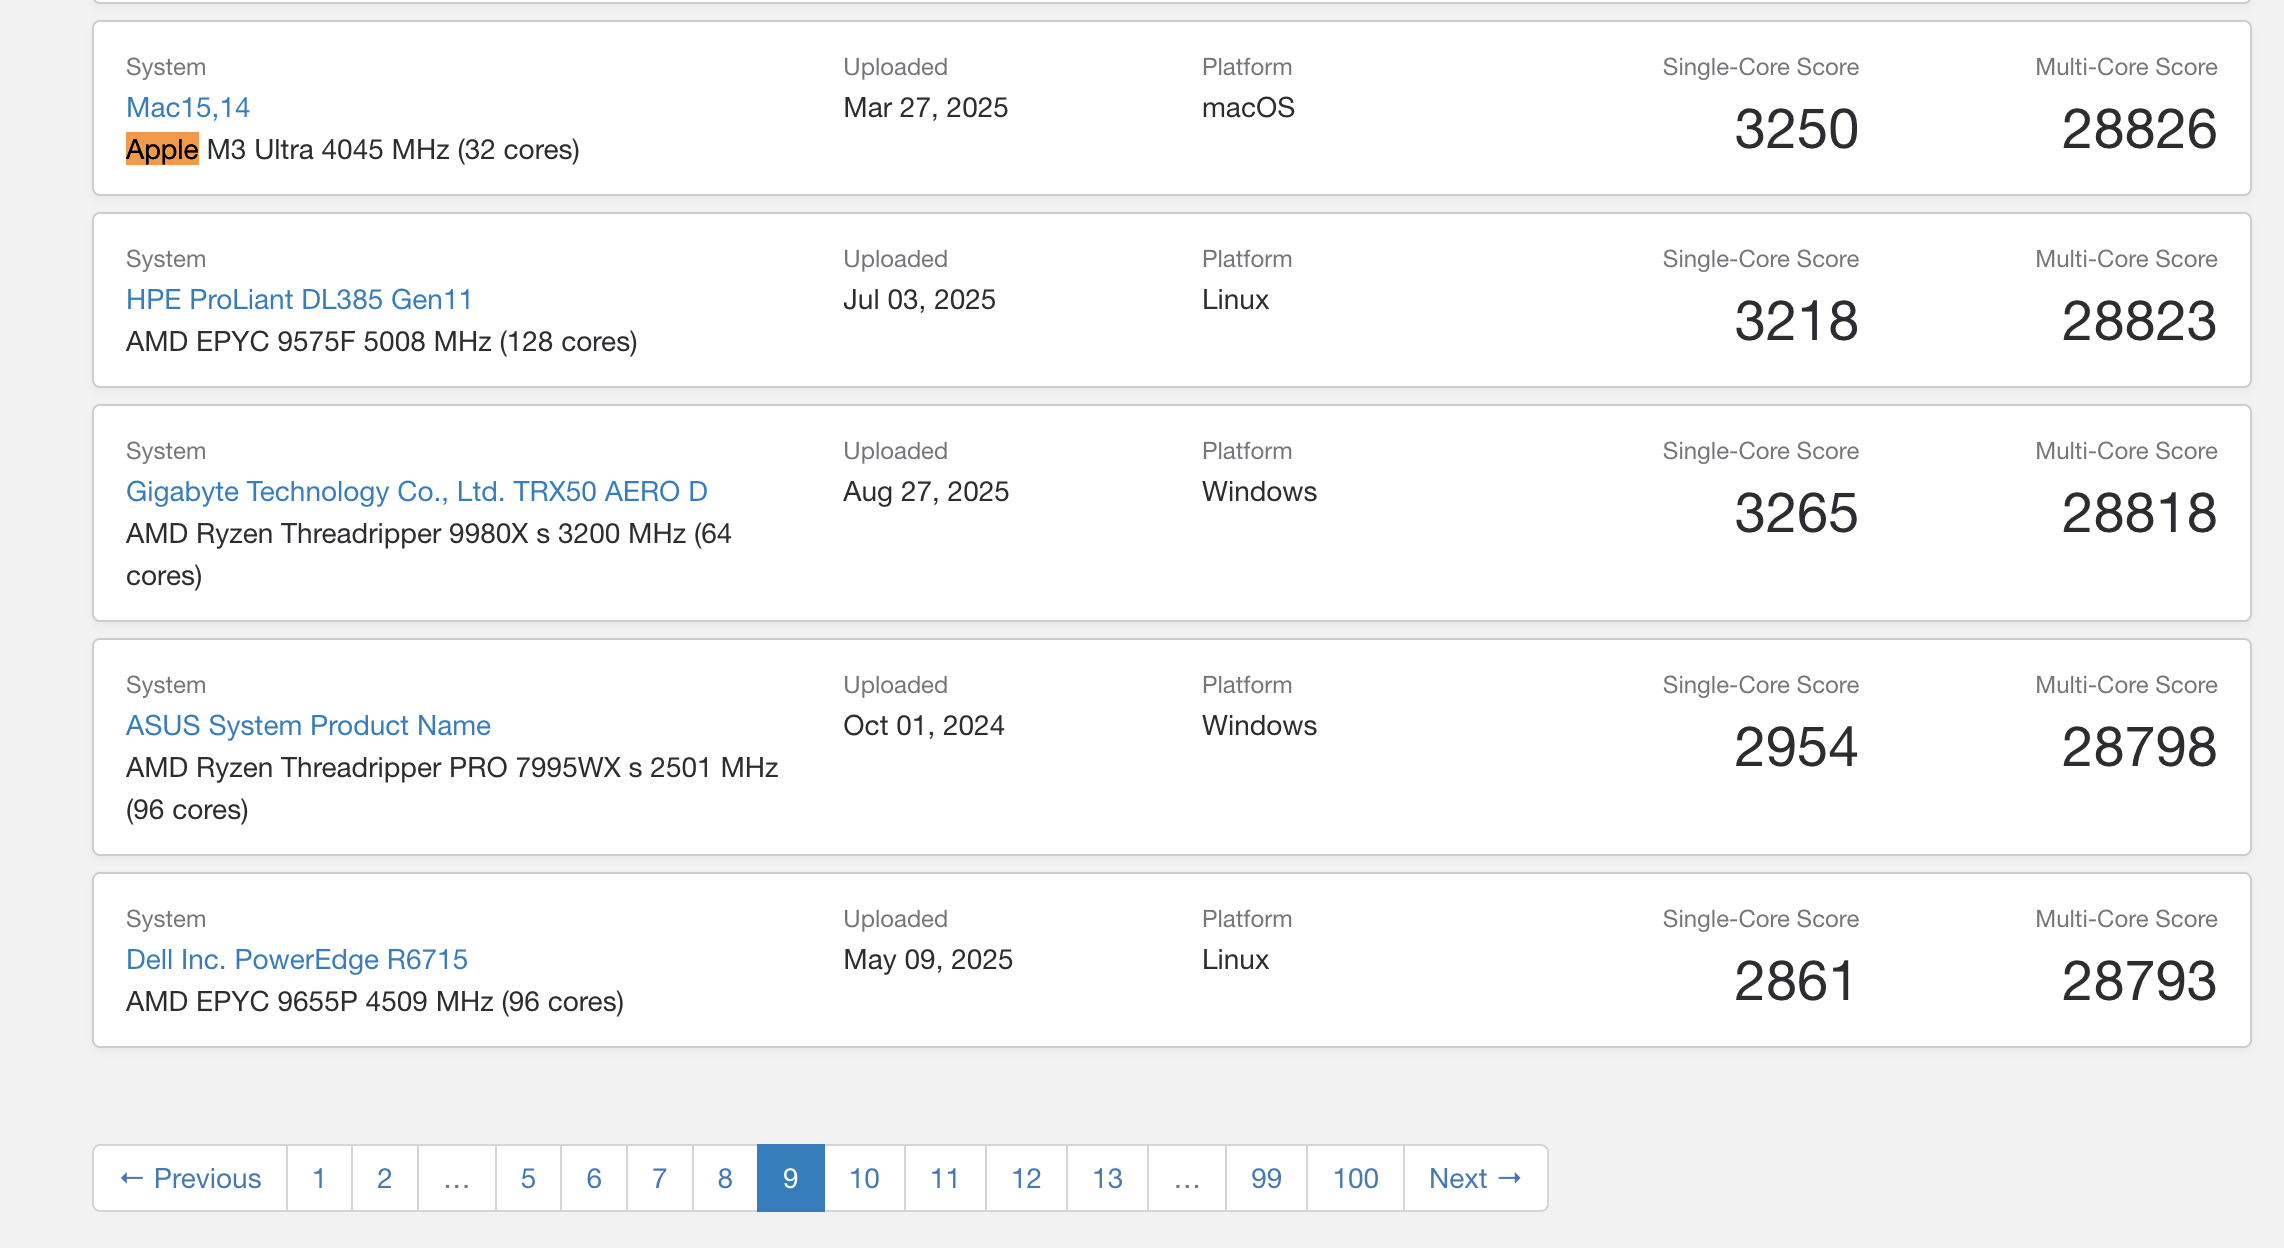Image resolution: width=2284 pixels, height=1248 pixels.
Task: Open ASUS System Product Name result
Action: click(x=308, y=725)
